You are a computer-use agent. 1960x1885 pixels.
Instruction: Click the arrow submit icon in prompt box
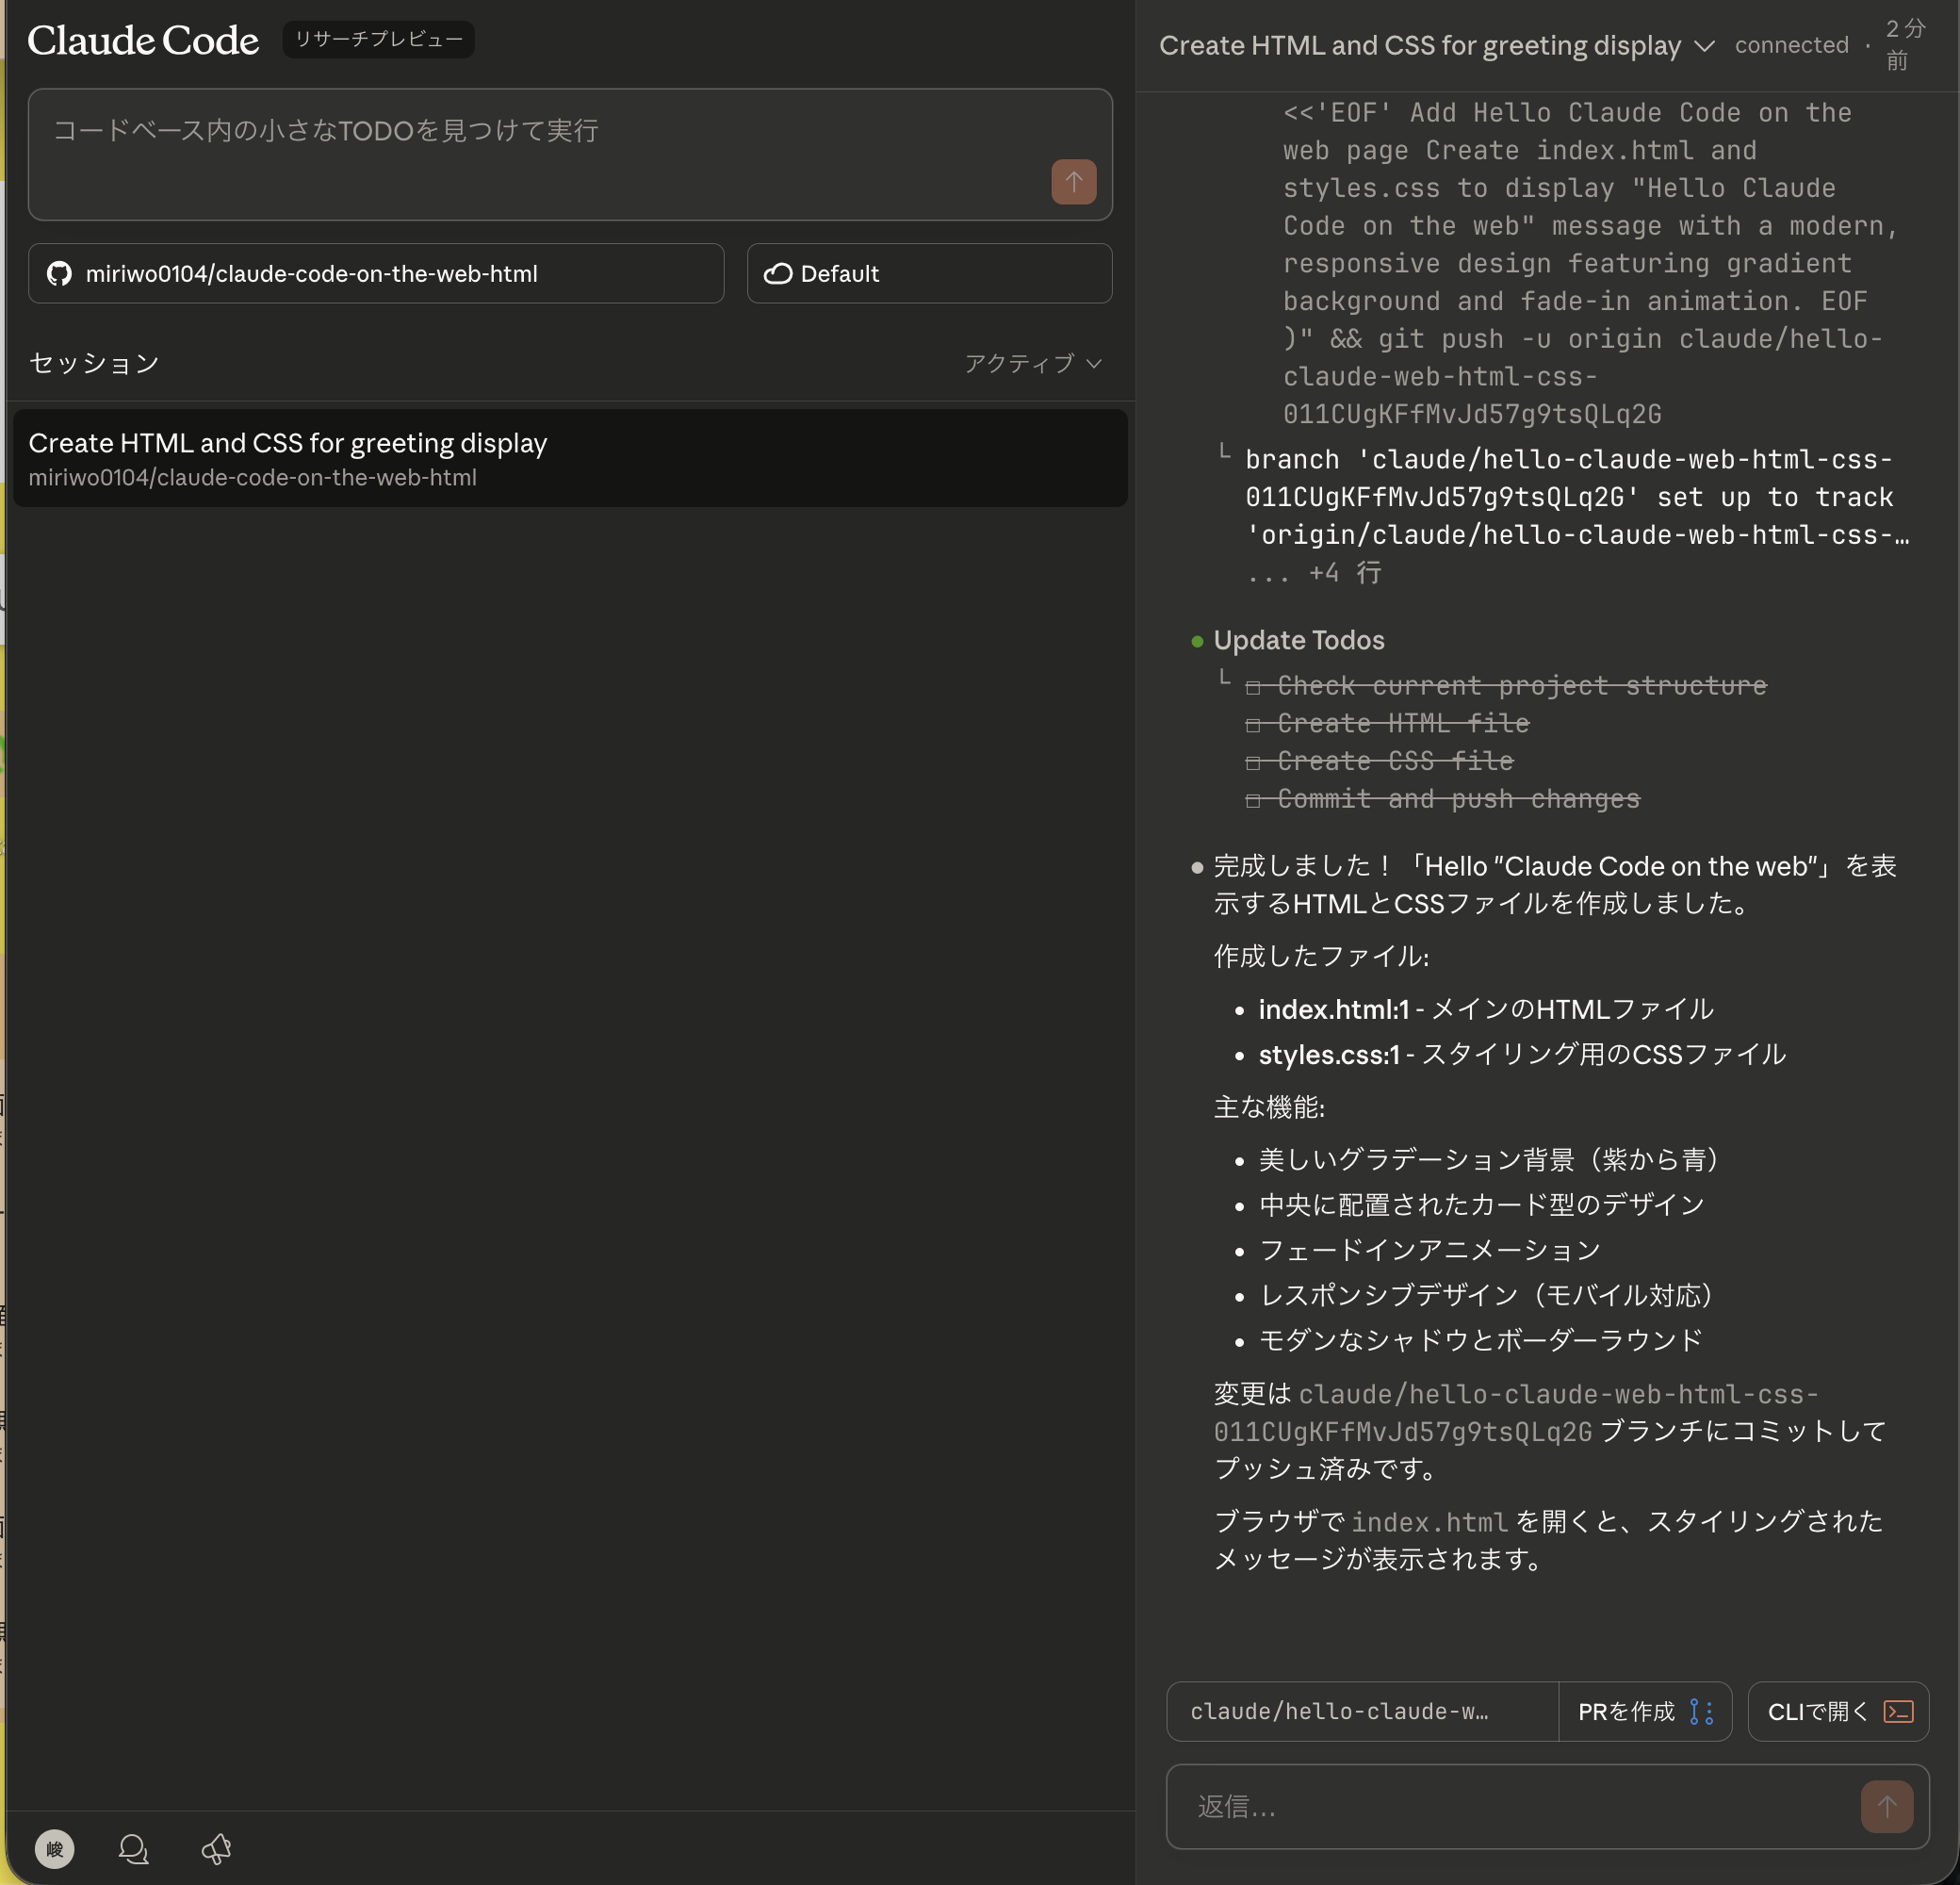pos(1073,182)
